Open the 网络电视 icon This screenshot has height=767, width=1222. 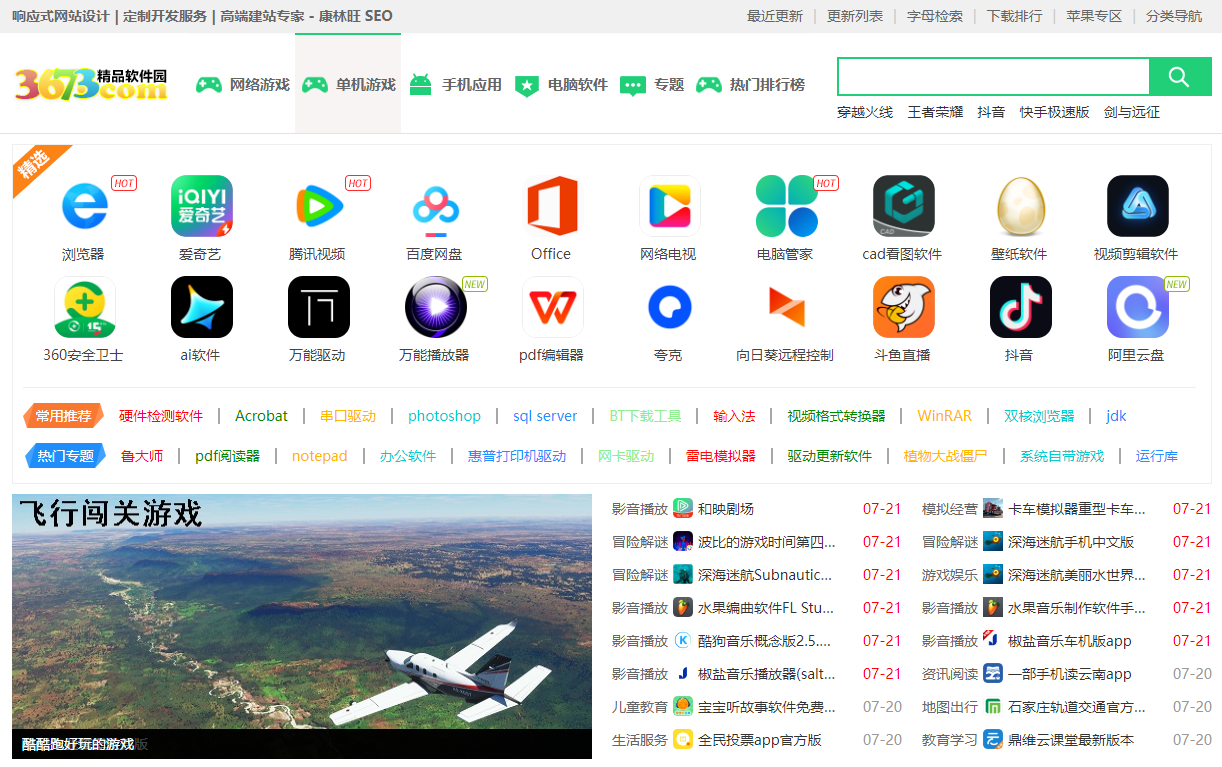point(669,206)
